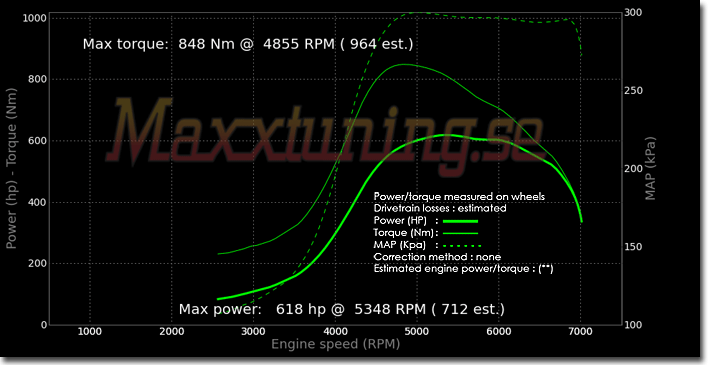This screenshot has width=708, height=365.
Task: Click the 'MAP (kPa)' right axis label
Action: pos(650,168)
